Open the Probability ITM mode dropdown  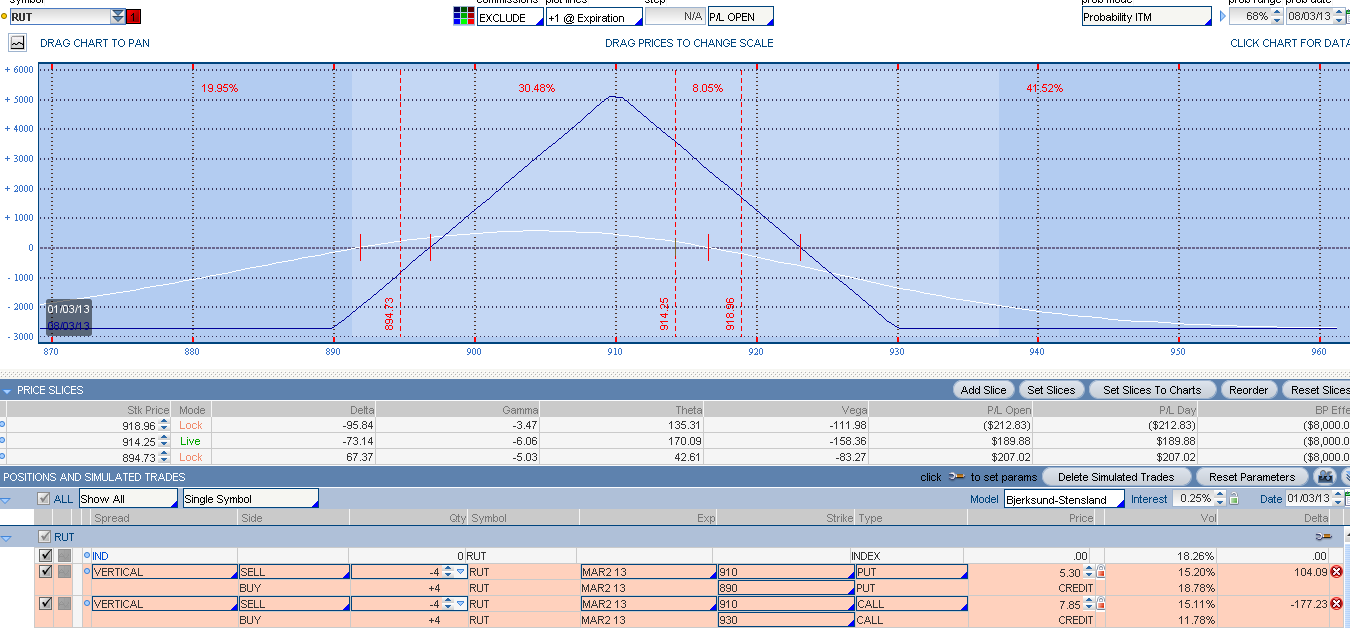coord(1146,17)
